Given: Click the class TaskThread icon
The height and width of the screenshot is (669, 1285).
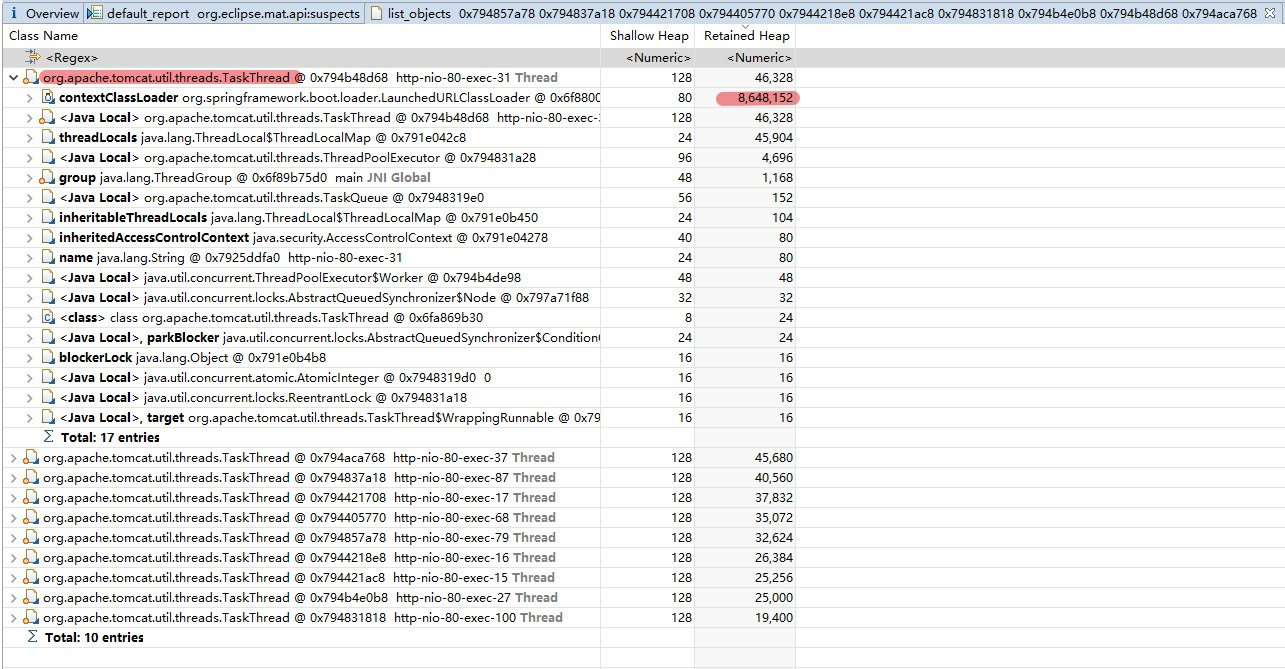Looking at the screenshot, I should coord(48,318).
